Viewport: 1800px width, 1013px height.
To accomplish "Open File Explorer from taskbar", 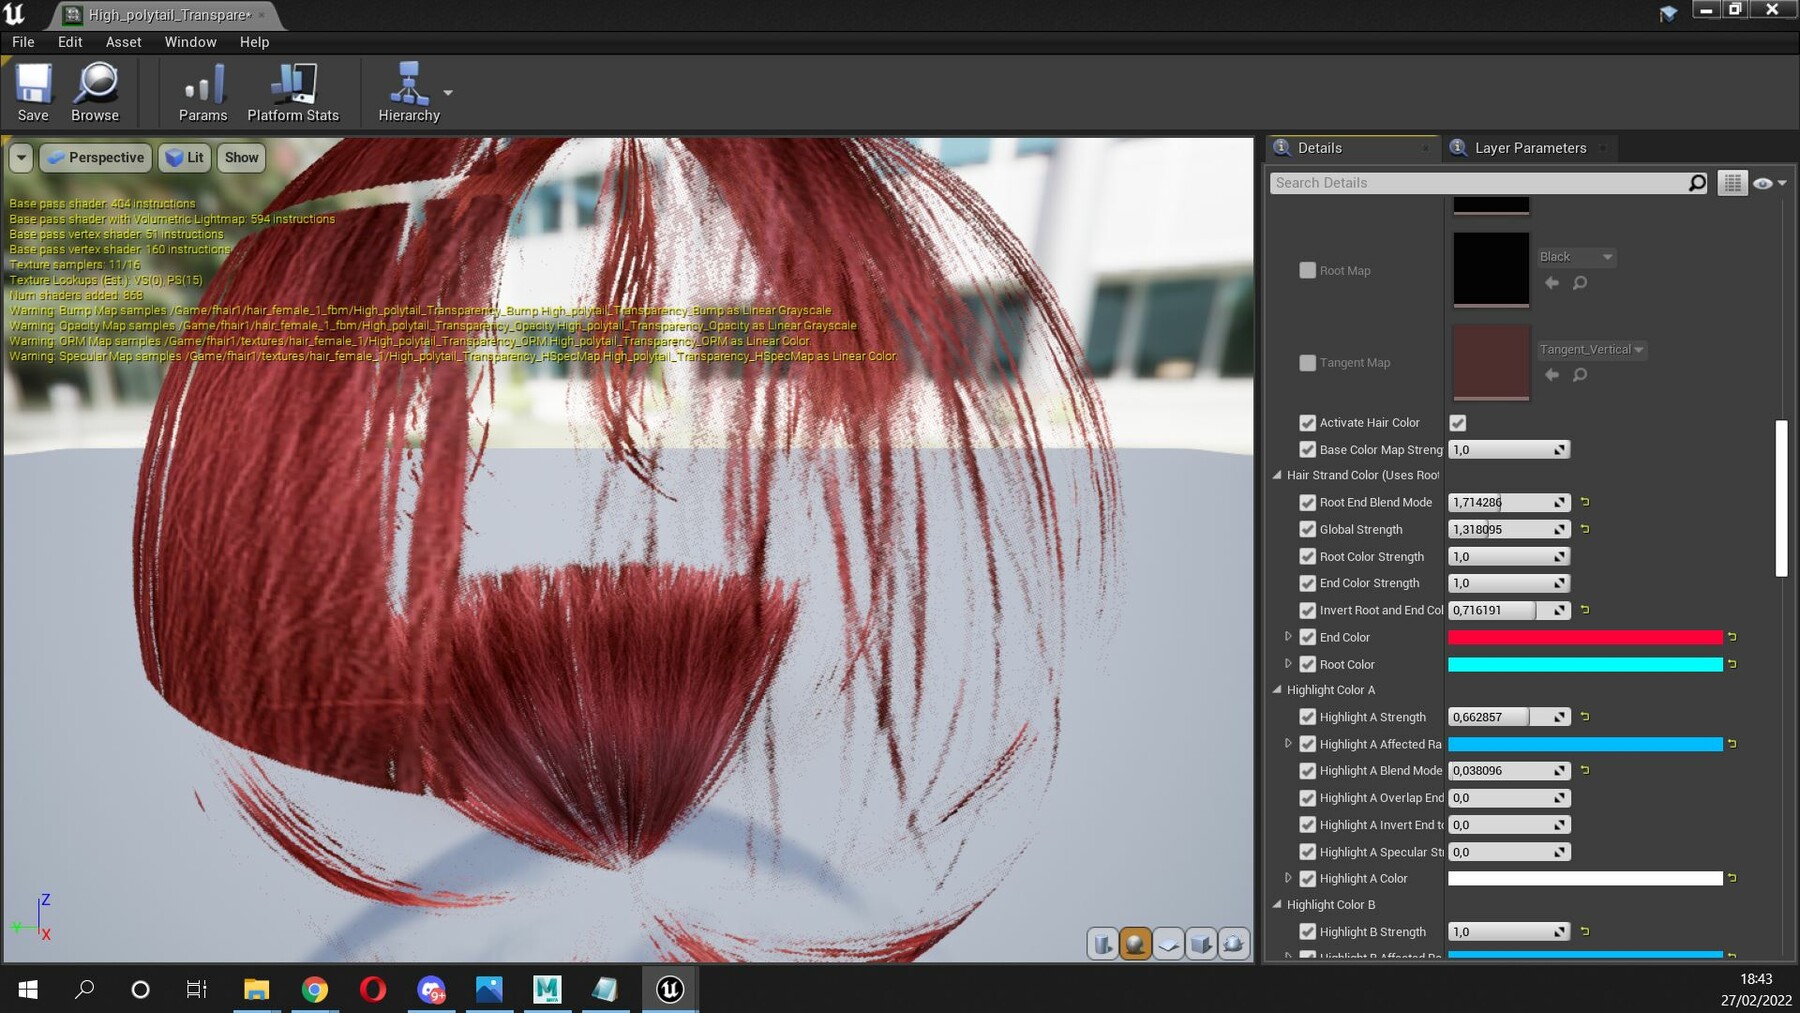I will [x=256, y=989].
